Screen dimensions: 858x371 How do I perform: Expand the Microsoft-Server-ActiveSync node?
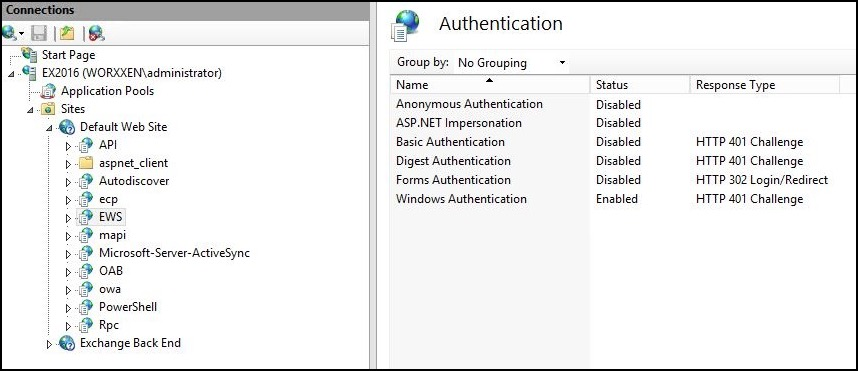(x=68, y=254)
